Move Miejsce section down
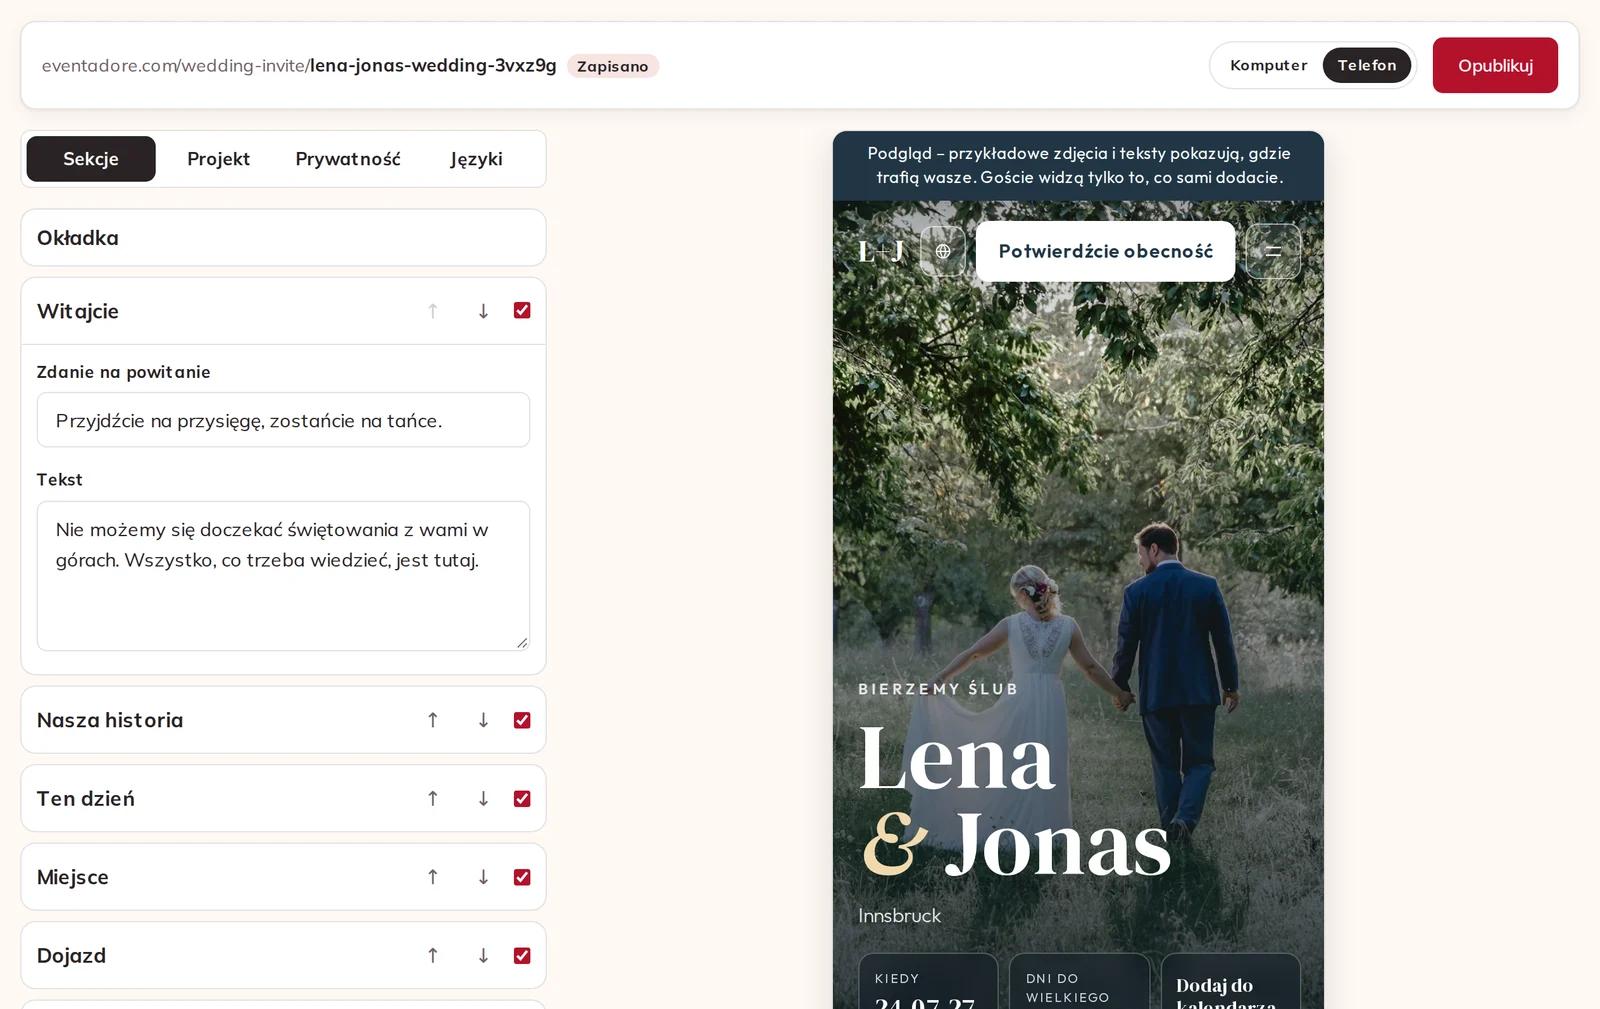Viewport: 1600px width, 1009px height. tap(483, 877)
